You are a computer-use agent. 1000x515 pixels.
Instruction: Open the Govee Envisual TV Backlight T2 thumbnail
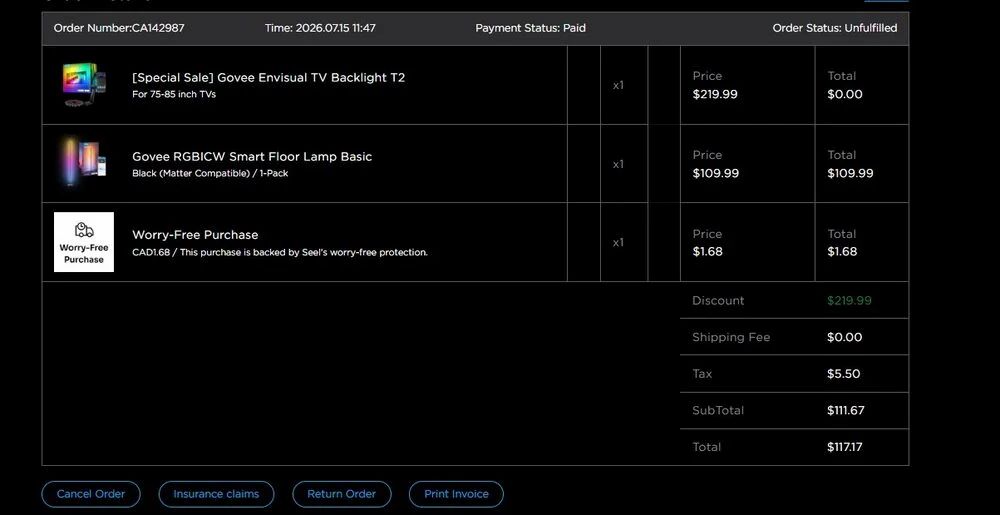click(x=84, y=85)
